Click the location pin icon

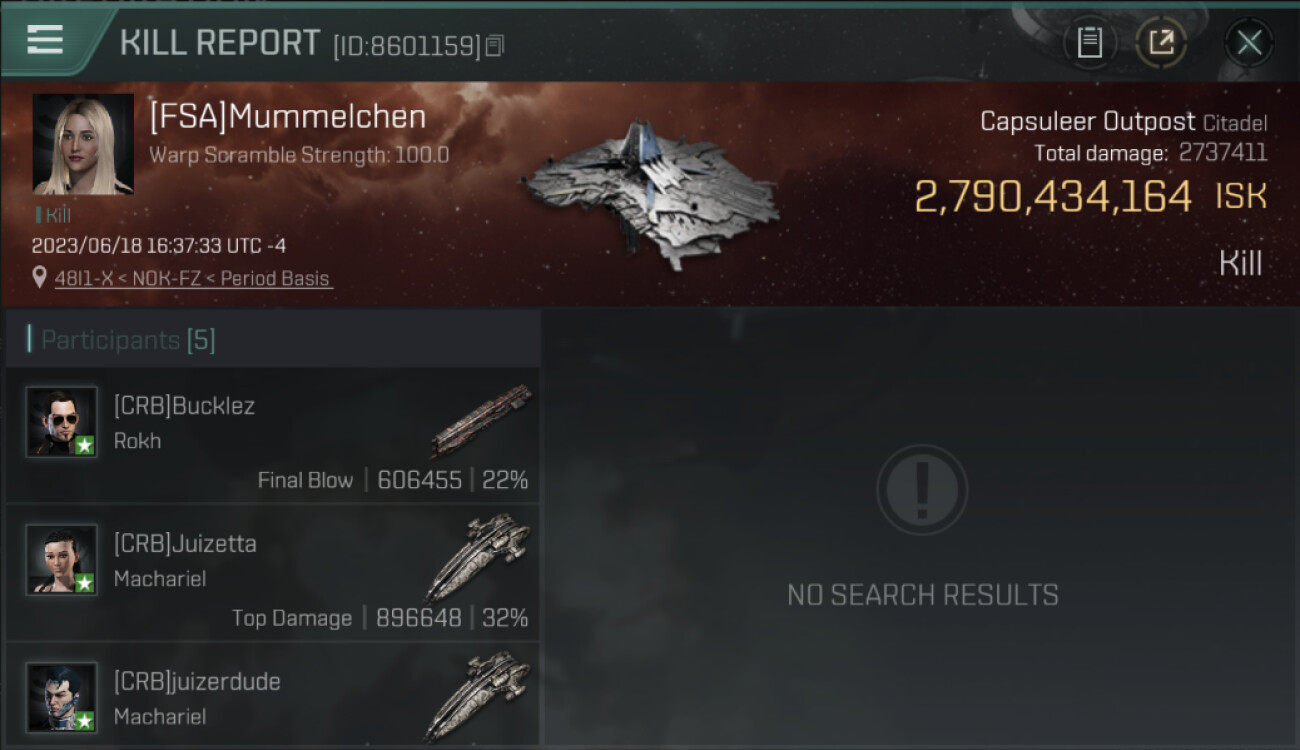[39, 278]
